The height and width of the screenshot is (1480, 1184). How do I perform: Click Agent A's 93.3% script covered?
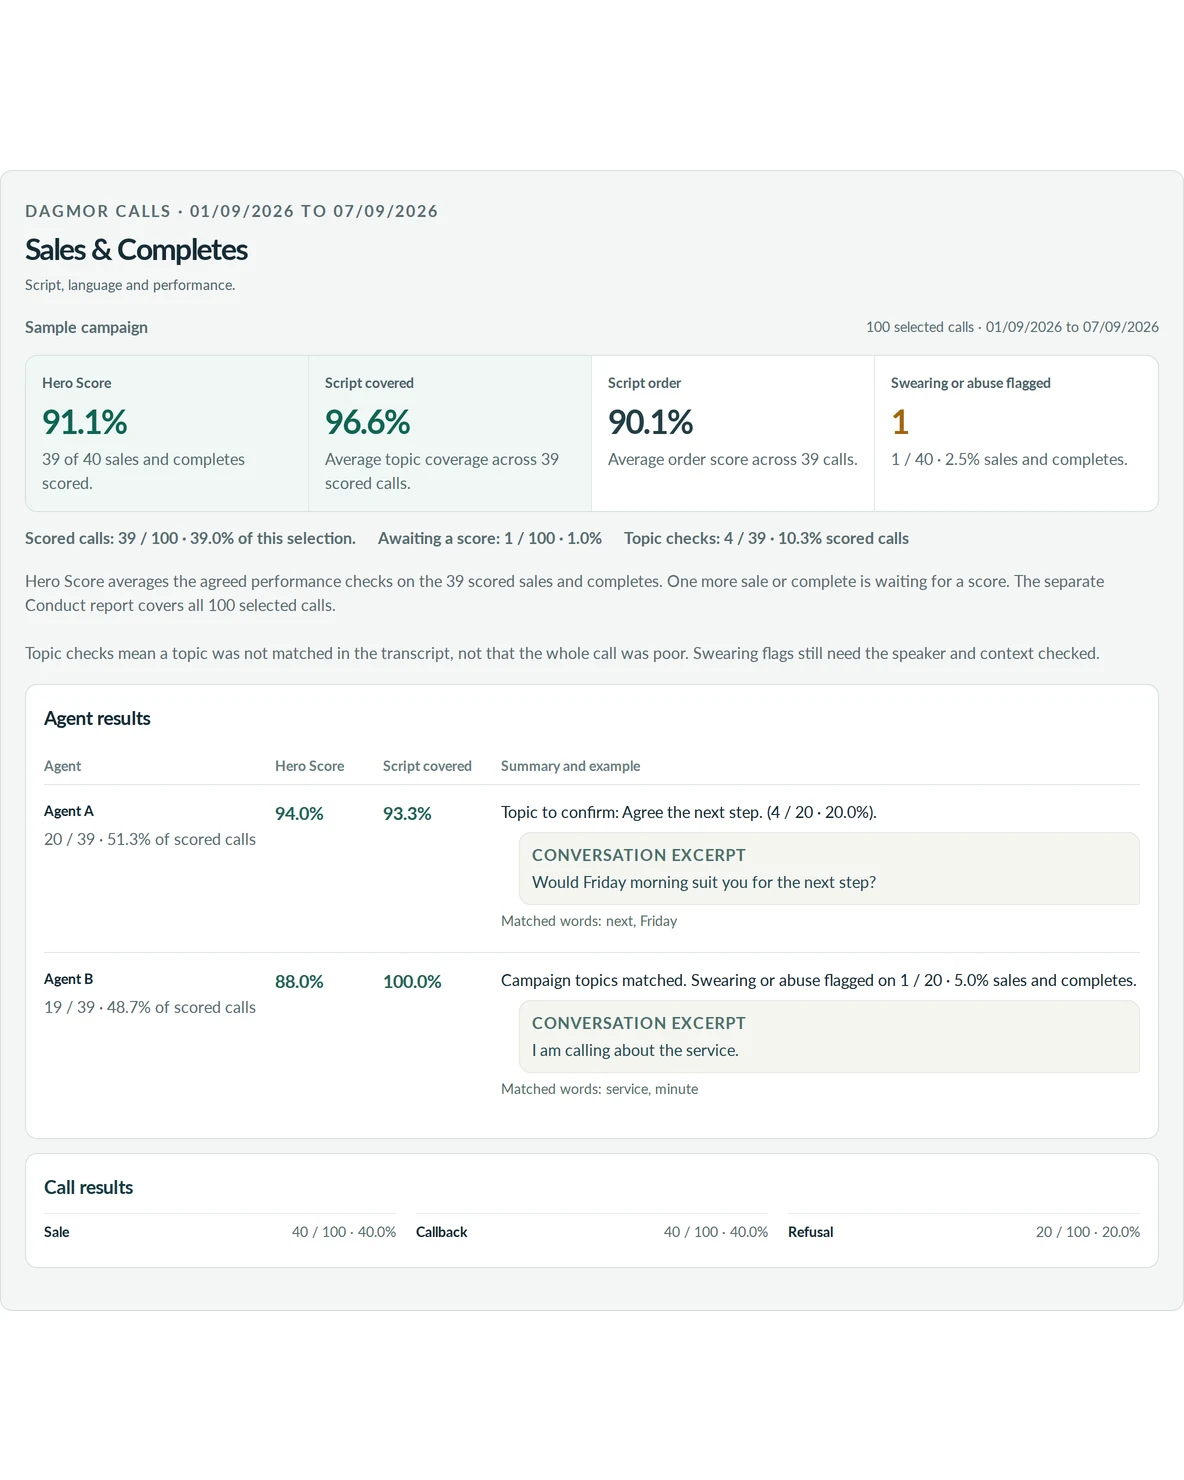tap(407, 814)
